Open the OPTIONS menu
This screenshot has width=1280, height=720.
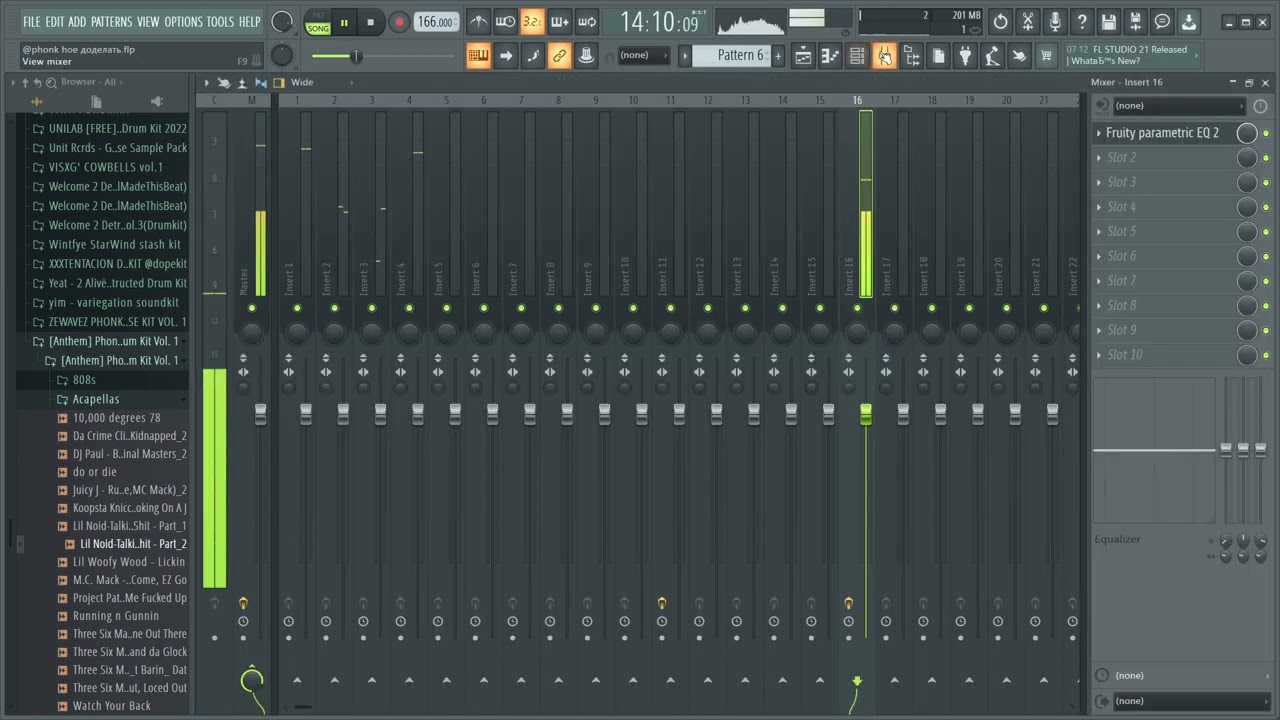click(x=183, y=21)
